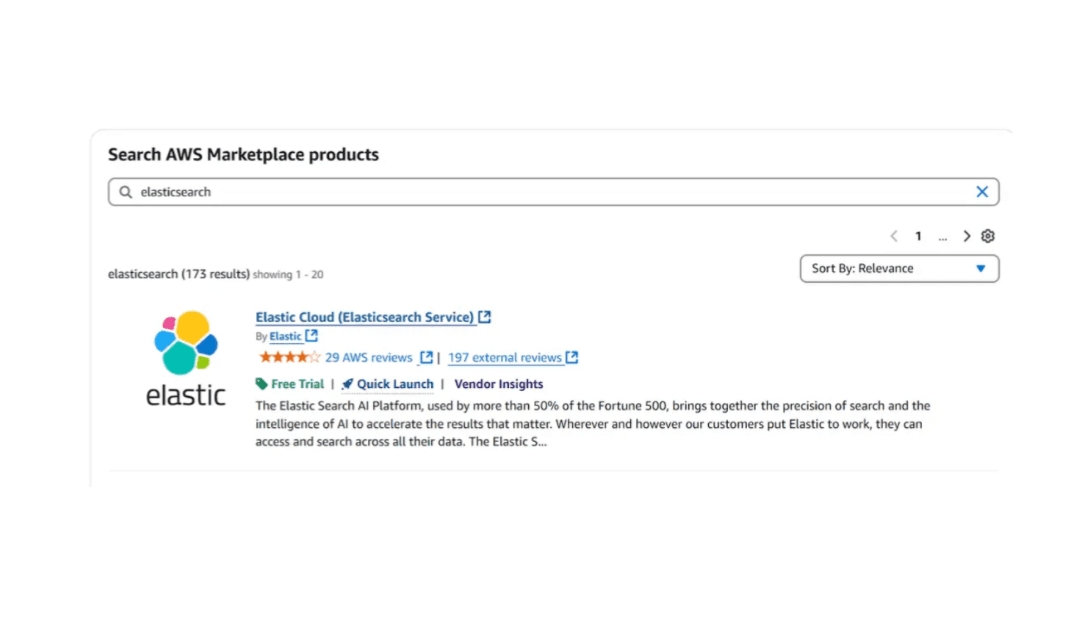Image resolution: width=1086 pixels, height=620 pixels.
Task: Select the Quick Launch option
Action: [x=393, y=384]
